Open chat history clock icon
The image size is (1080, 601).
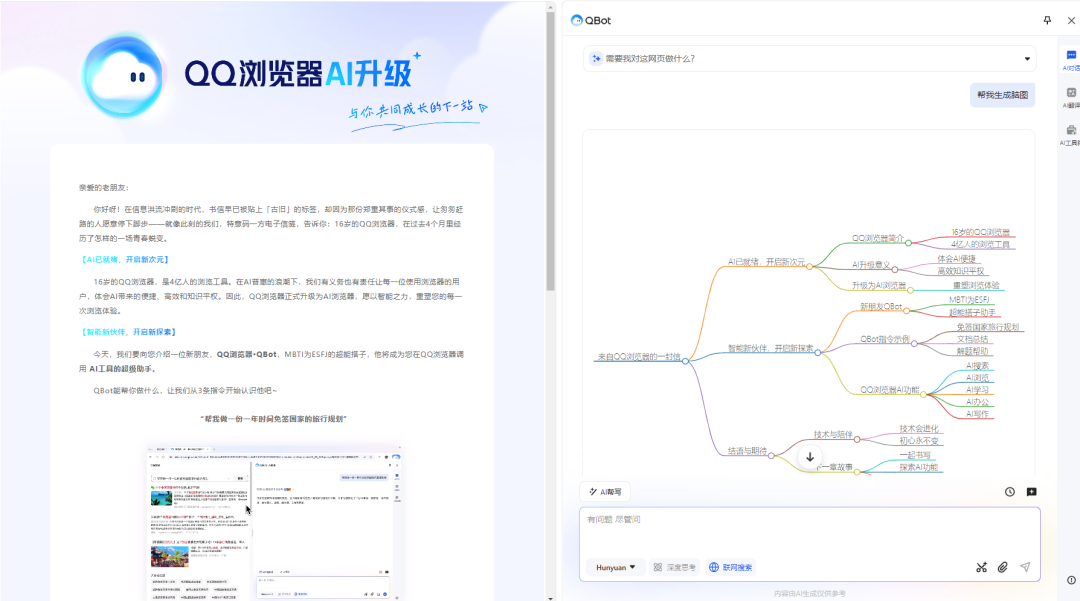[1009, 492]
